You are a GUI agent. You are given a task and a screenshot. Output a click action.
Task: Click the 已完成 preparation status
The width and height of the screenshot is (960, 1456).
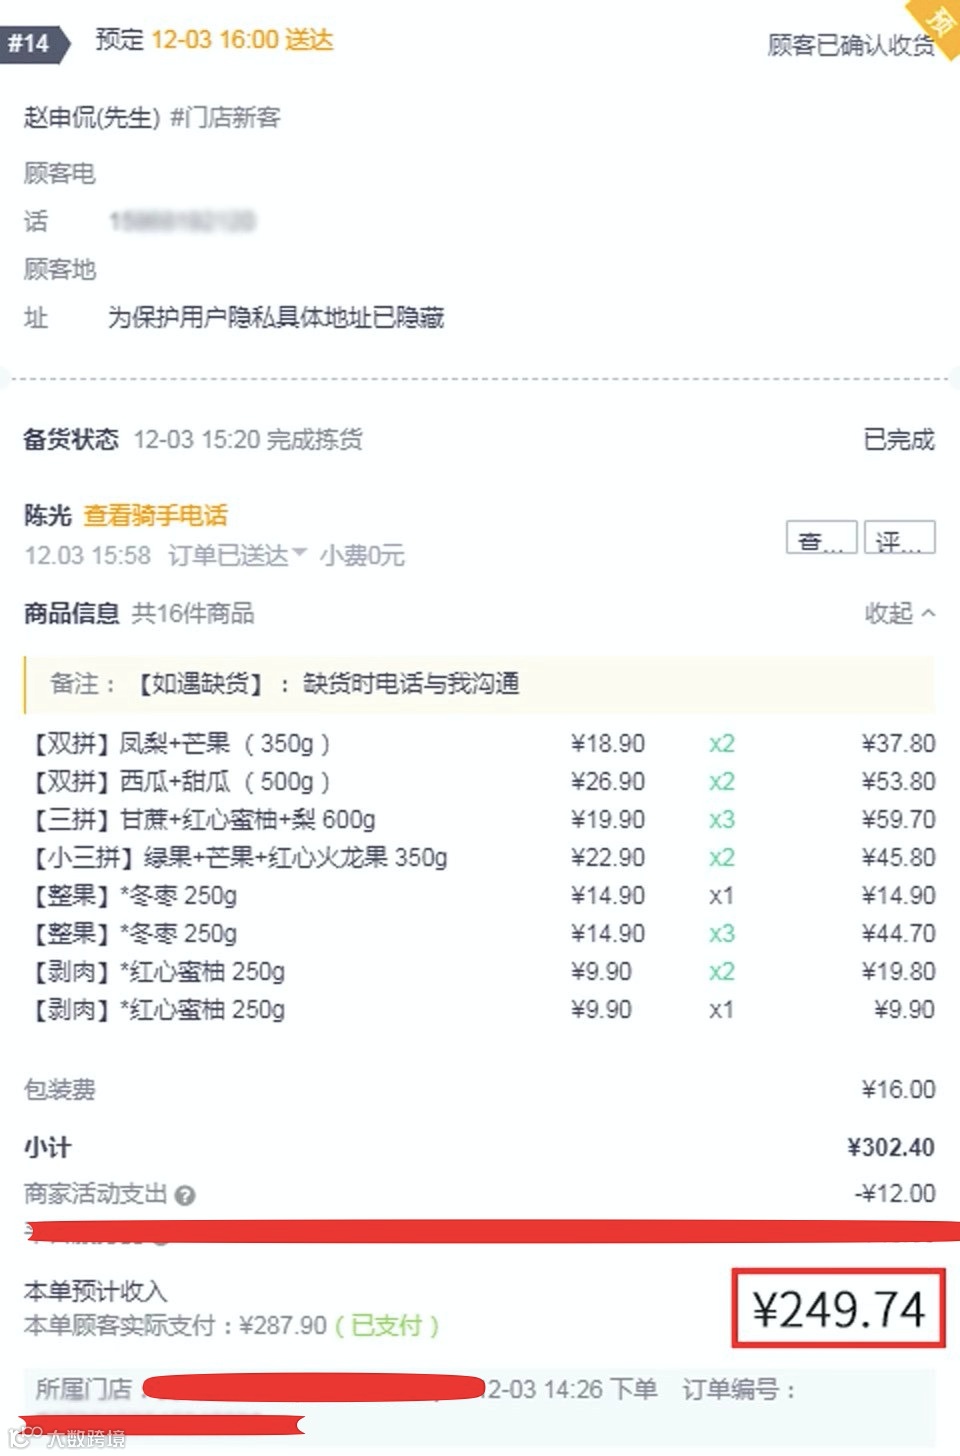[898, 440]
